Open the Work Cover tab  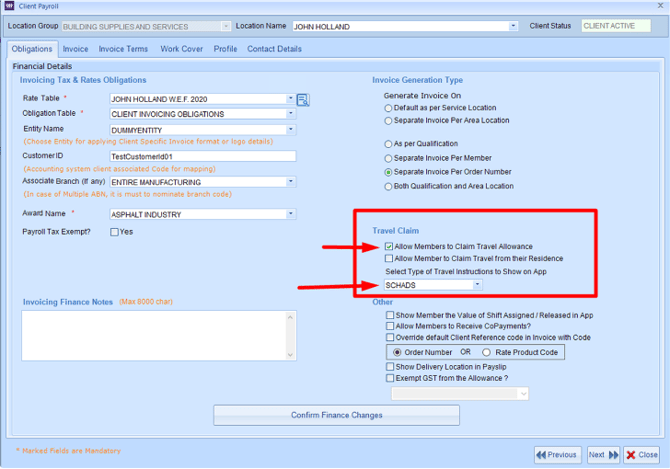[x=182, y=48]
